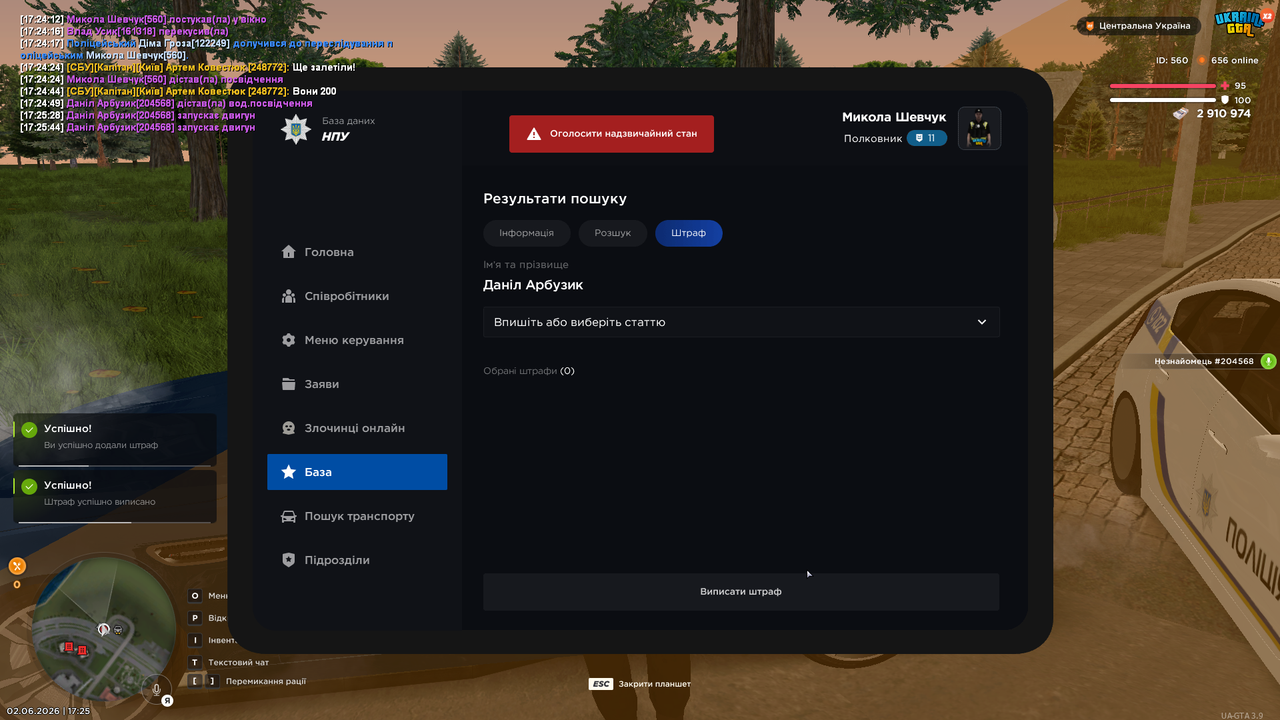The image size is (1280, 720).
Task: Click the Ukraine GTA logo
Action: pyautogui.click(x=1241, y=23)
